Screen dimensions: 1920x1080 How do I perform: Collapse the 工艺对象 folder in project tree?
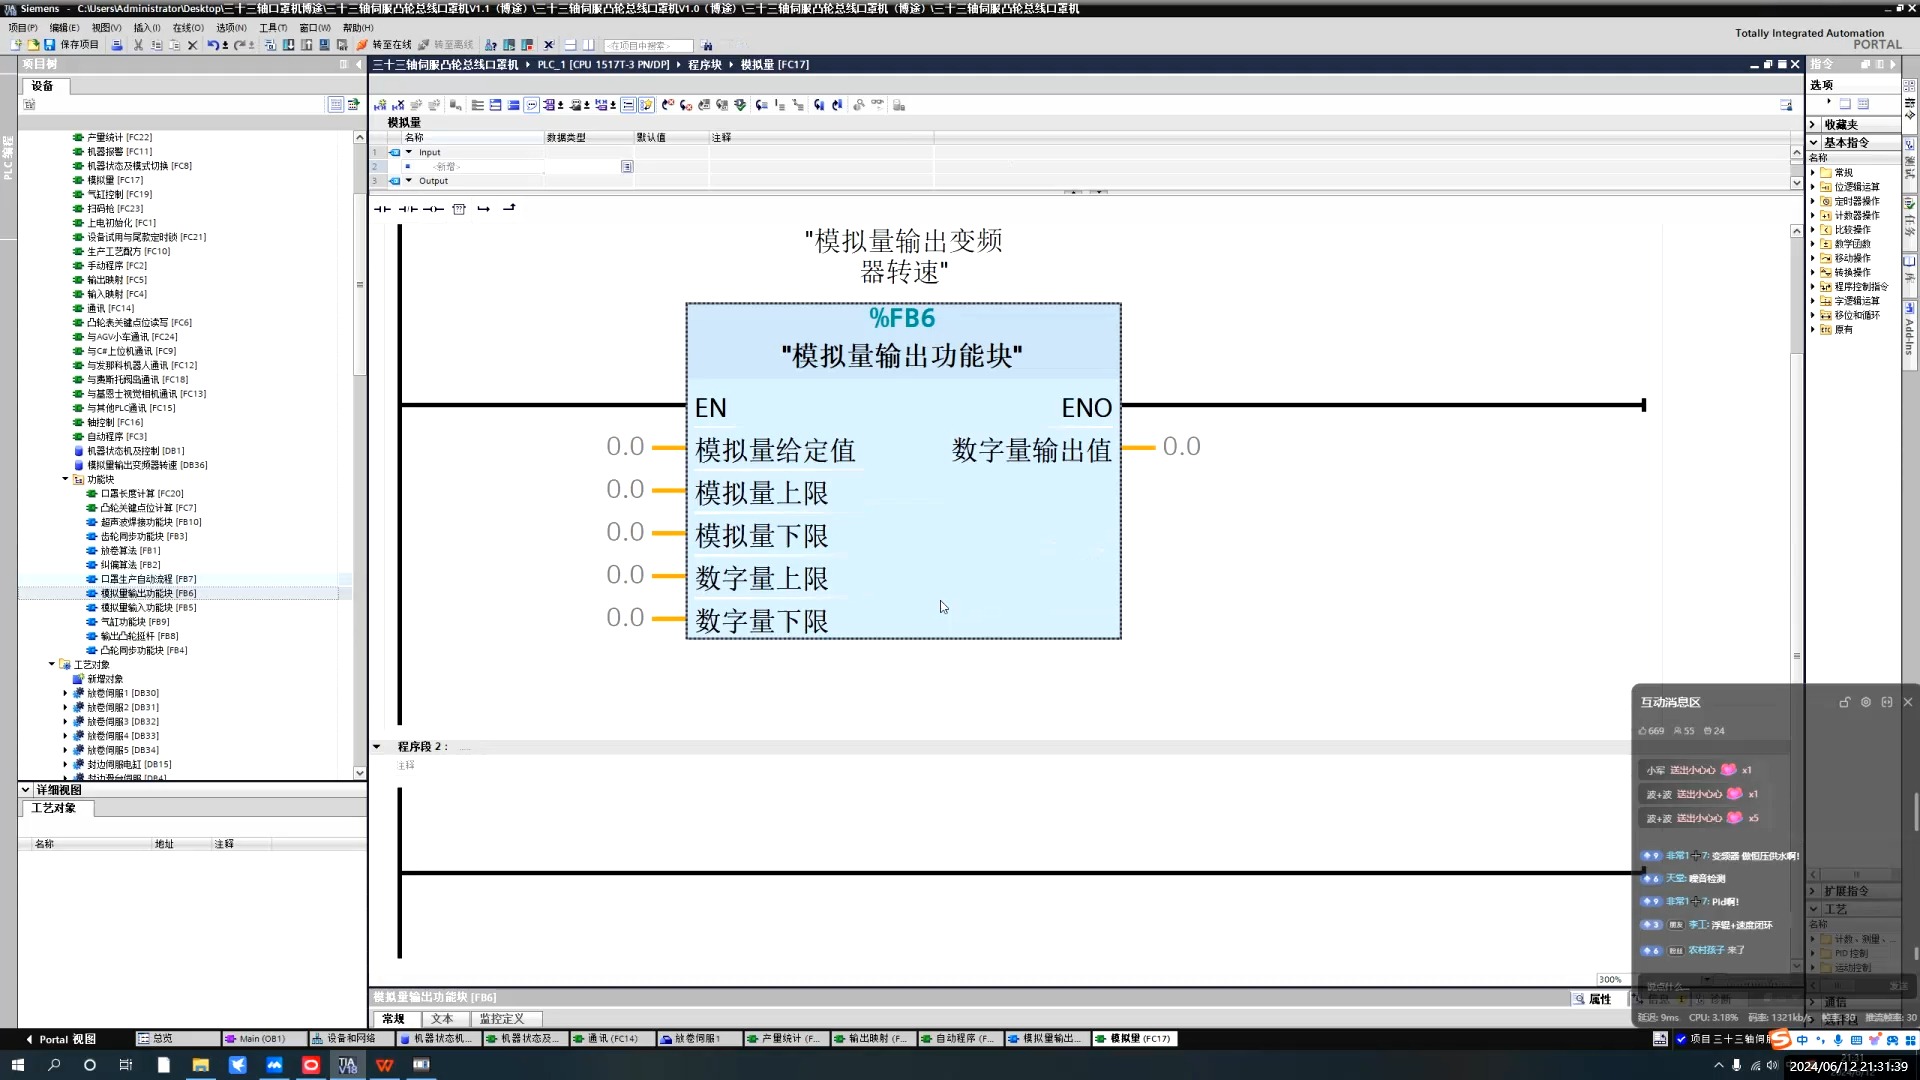tap(52, 664)
